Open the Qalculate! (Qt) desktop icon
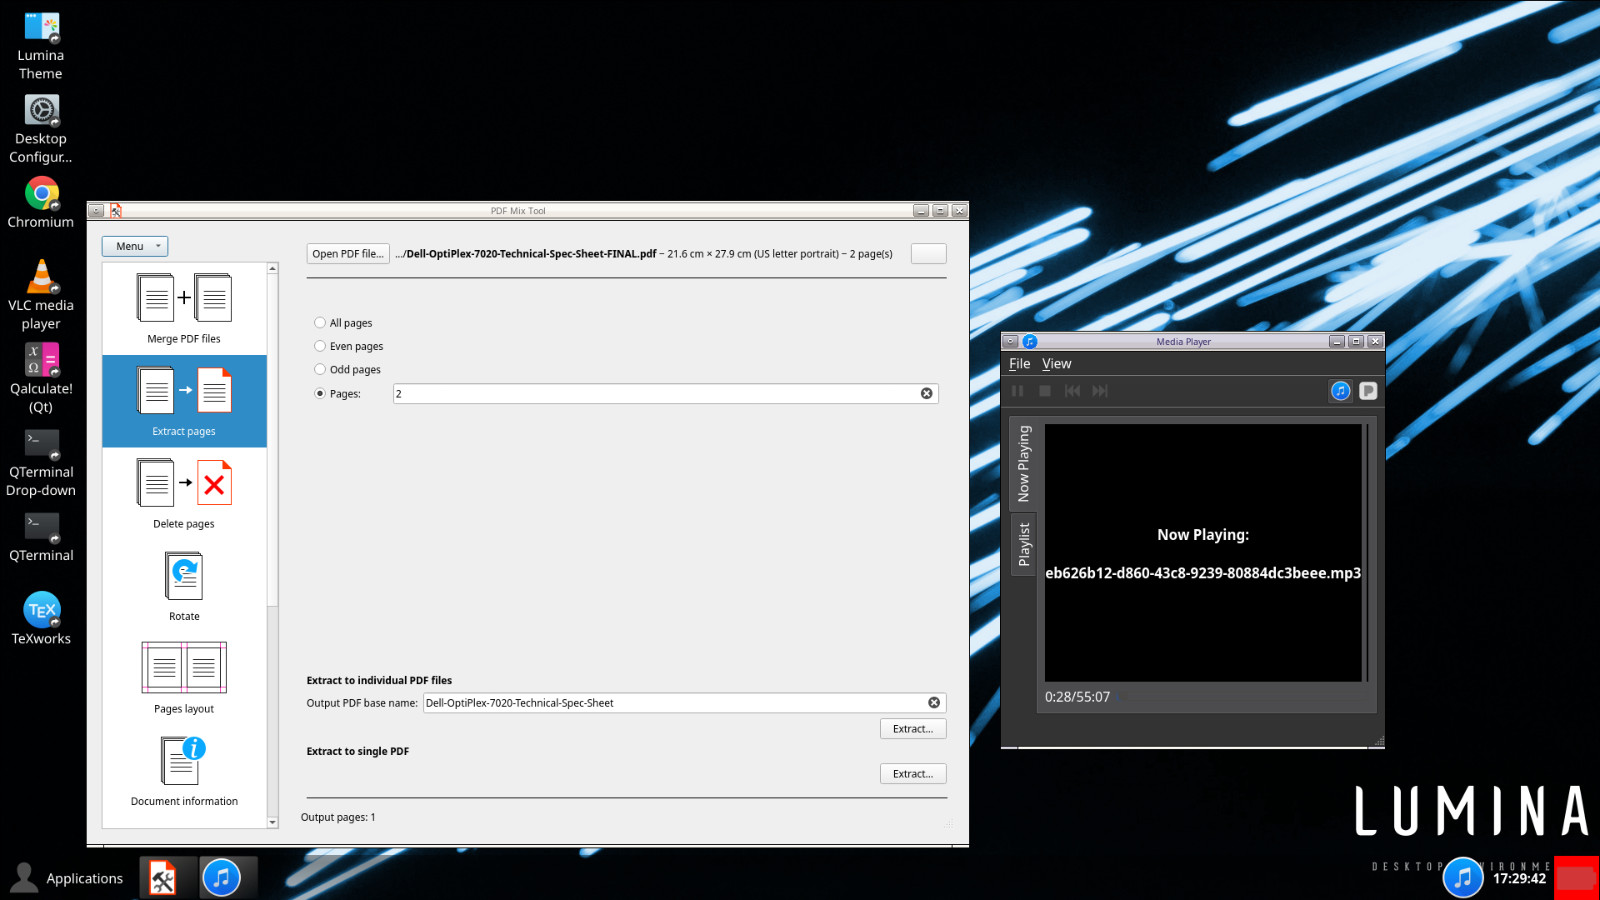 (41, 378)
